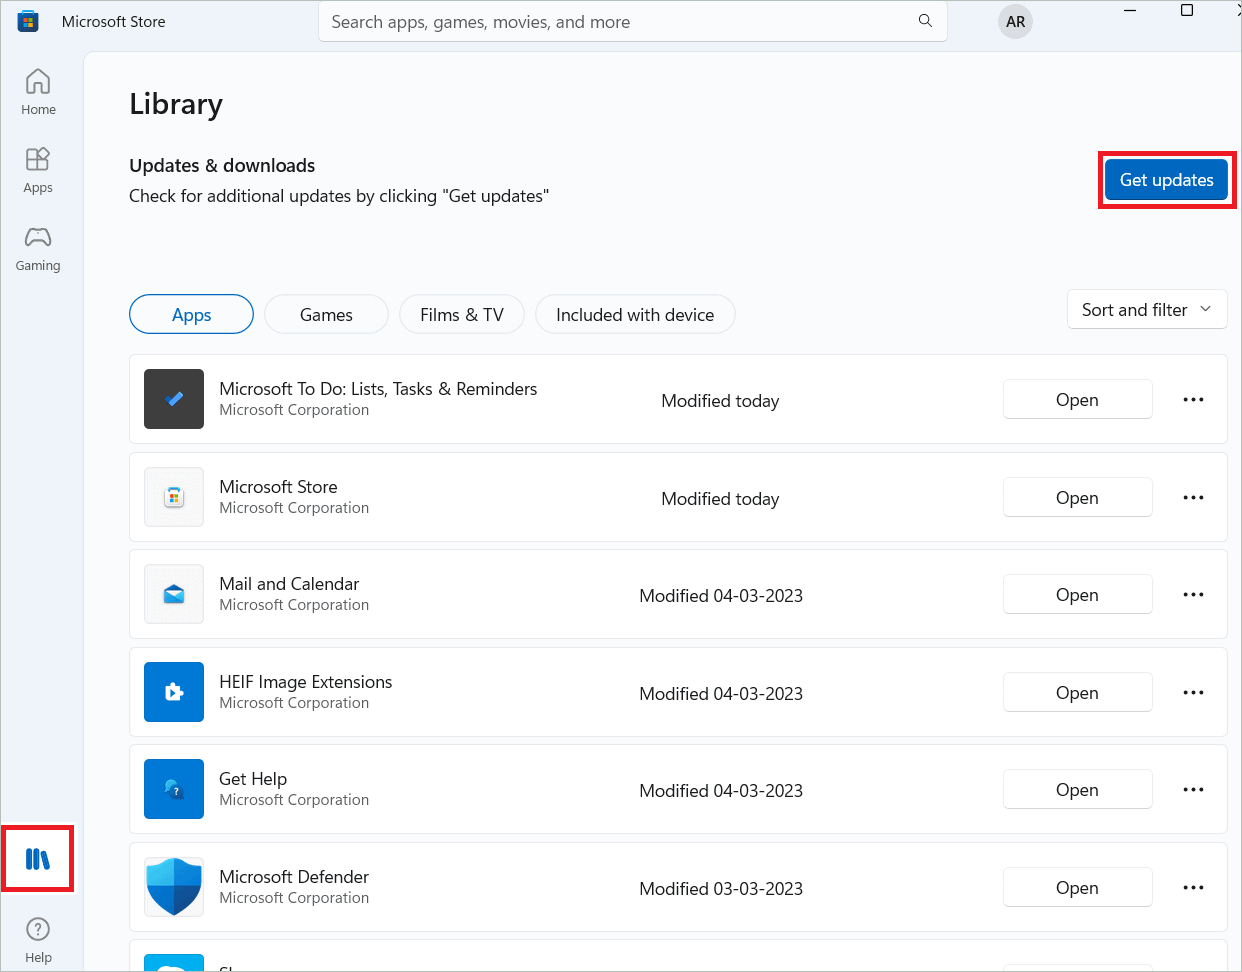
Task: Open Microsoft To Do app
Action: [x=1077, y=399]
